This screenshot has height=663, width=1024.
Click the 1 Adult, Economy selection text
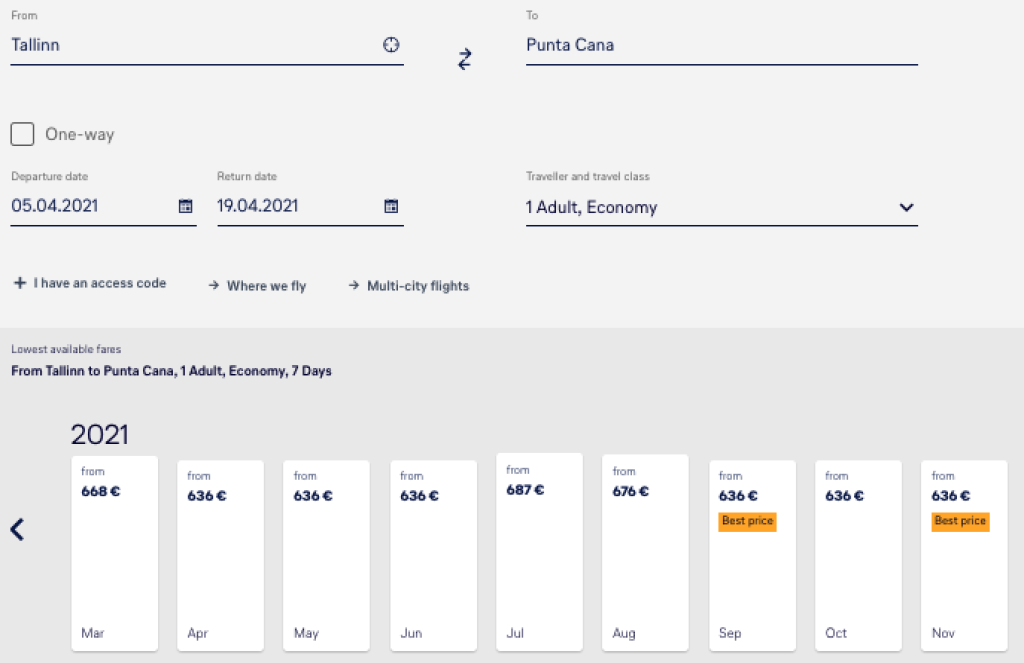(x=592, y=208)
